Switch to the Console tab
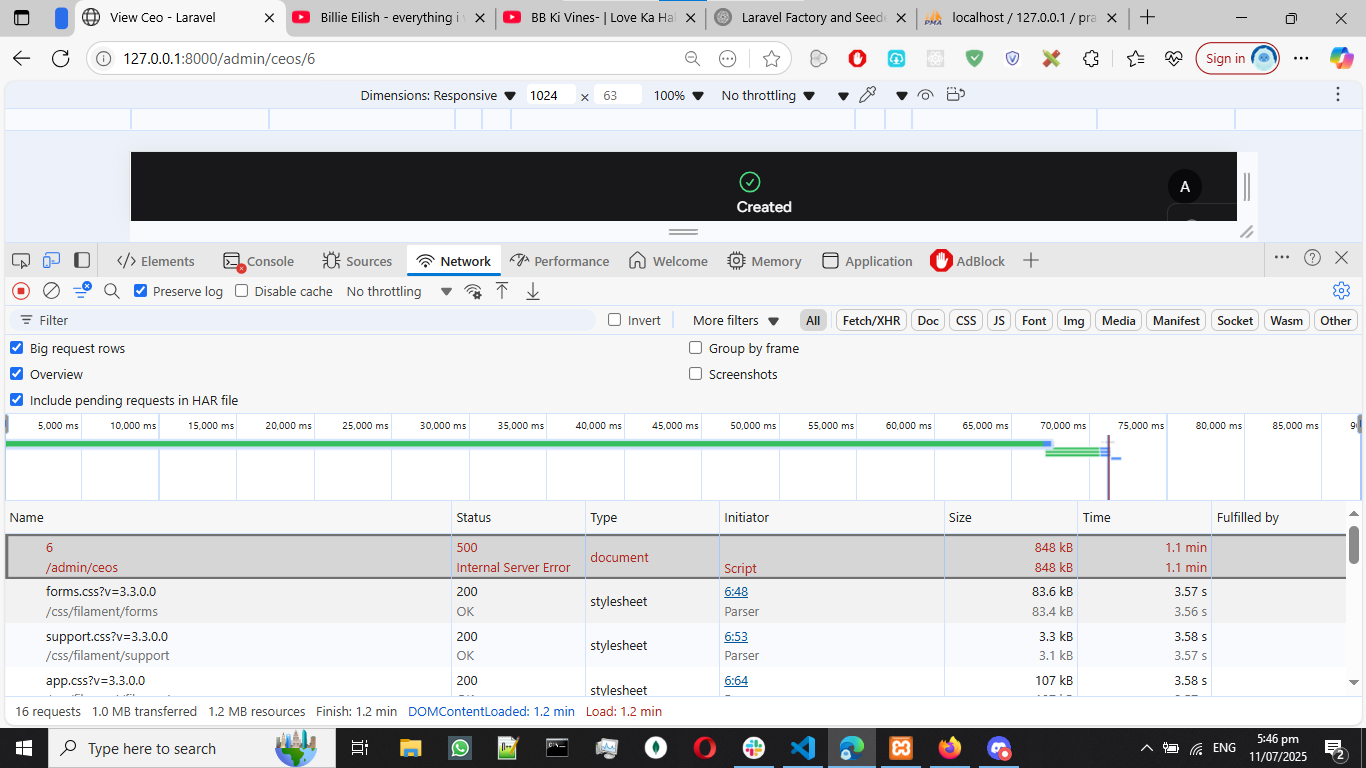Screen dimensions: 1366x768 click(259, 261)
